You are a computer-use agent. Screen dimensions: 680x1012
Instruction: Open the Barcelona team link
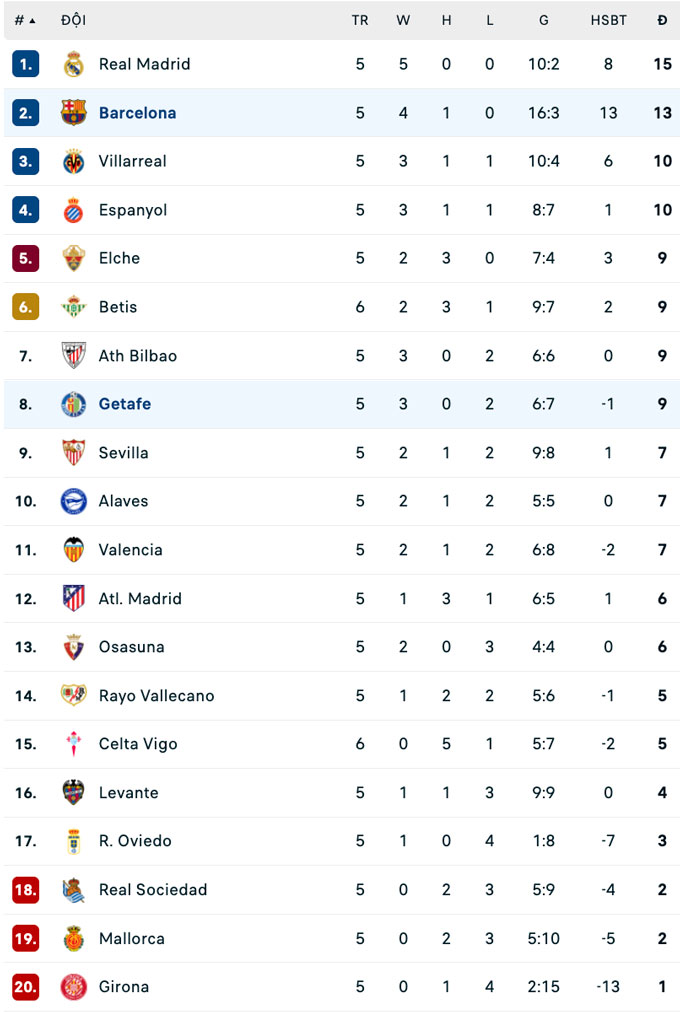(x=137, y=113)
